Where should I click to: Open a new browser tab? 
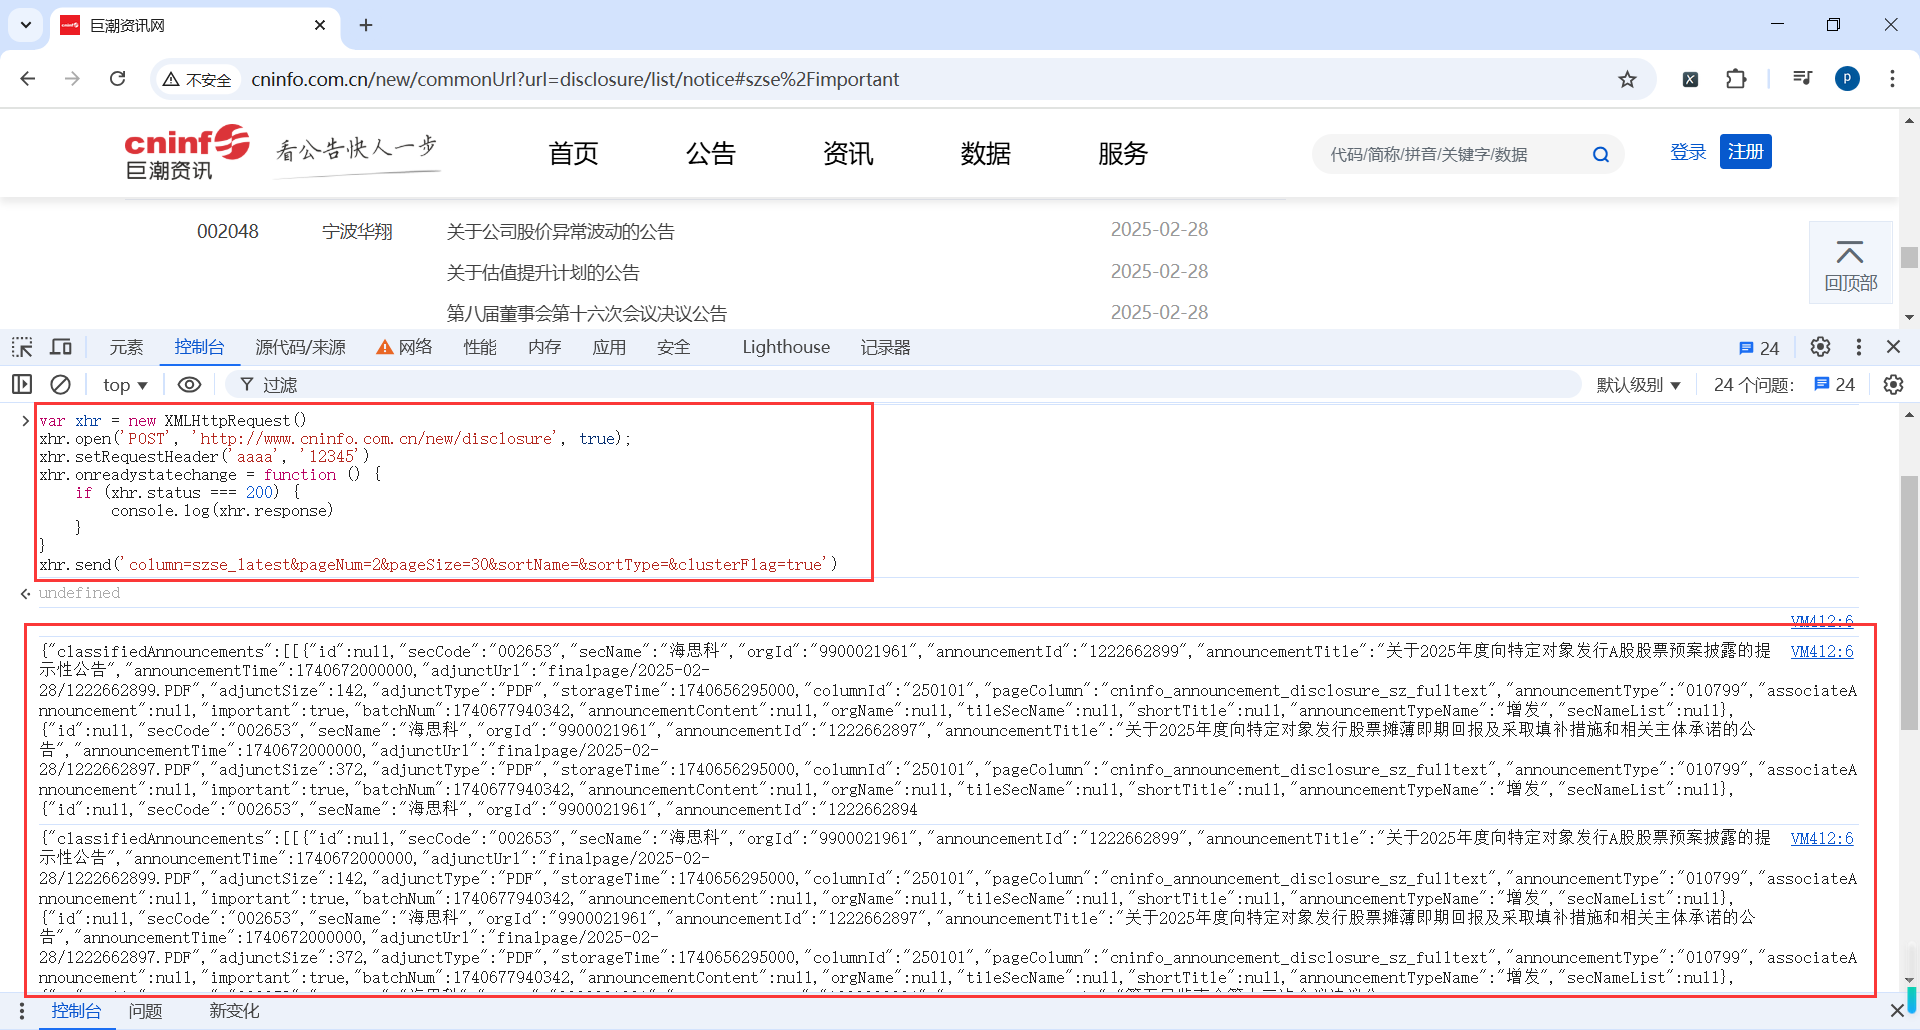click(x=366, y=25)
